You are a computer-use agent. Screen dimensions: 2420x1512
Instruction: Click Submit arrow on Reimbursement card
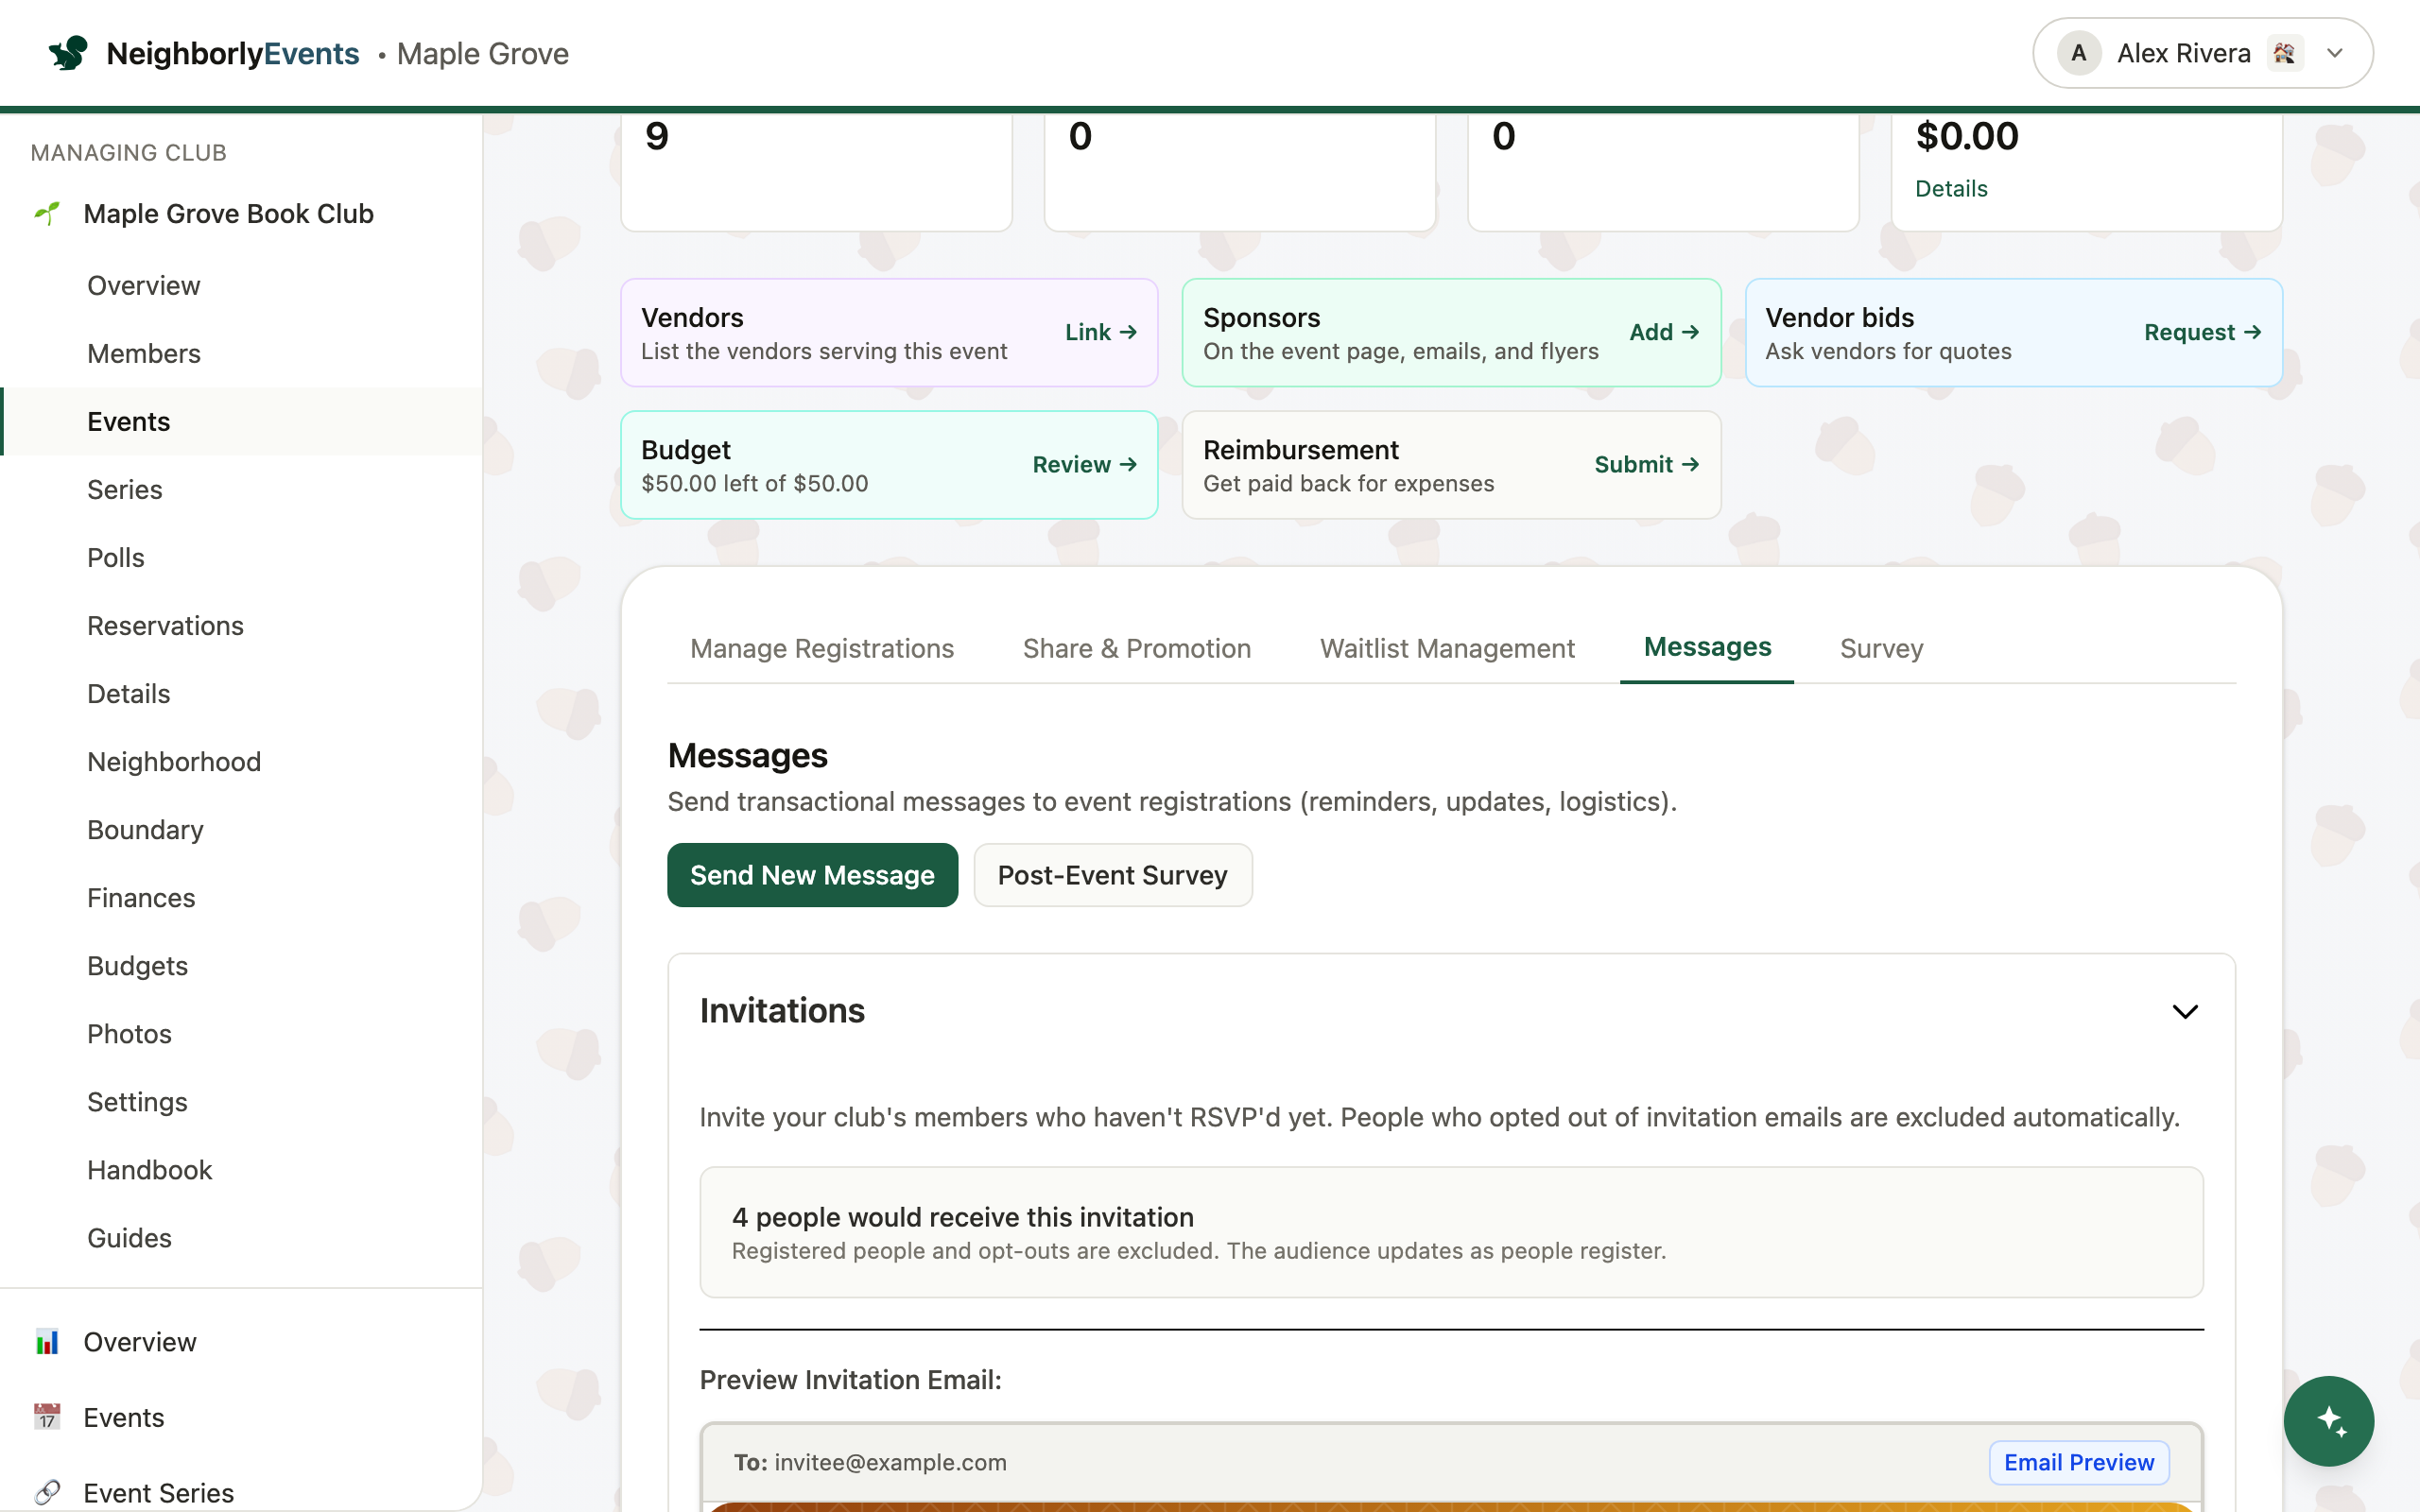[1647, 464]
